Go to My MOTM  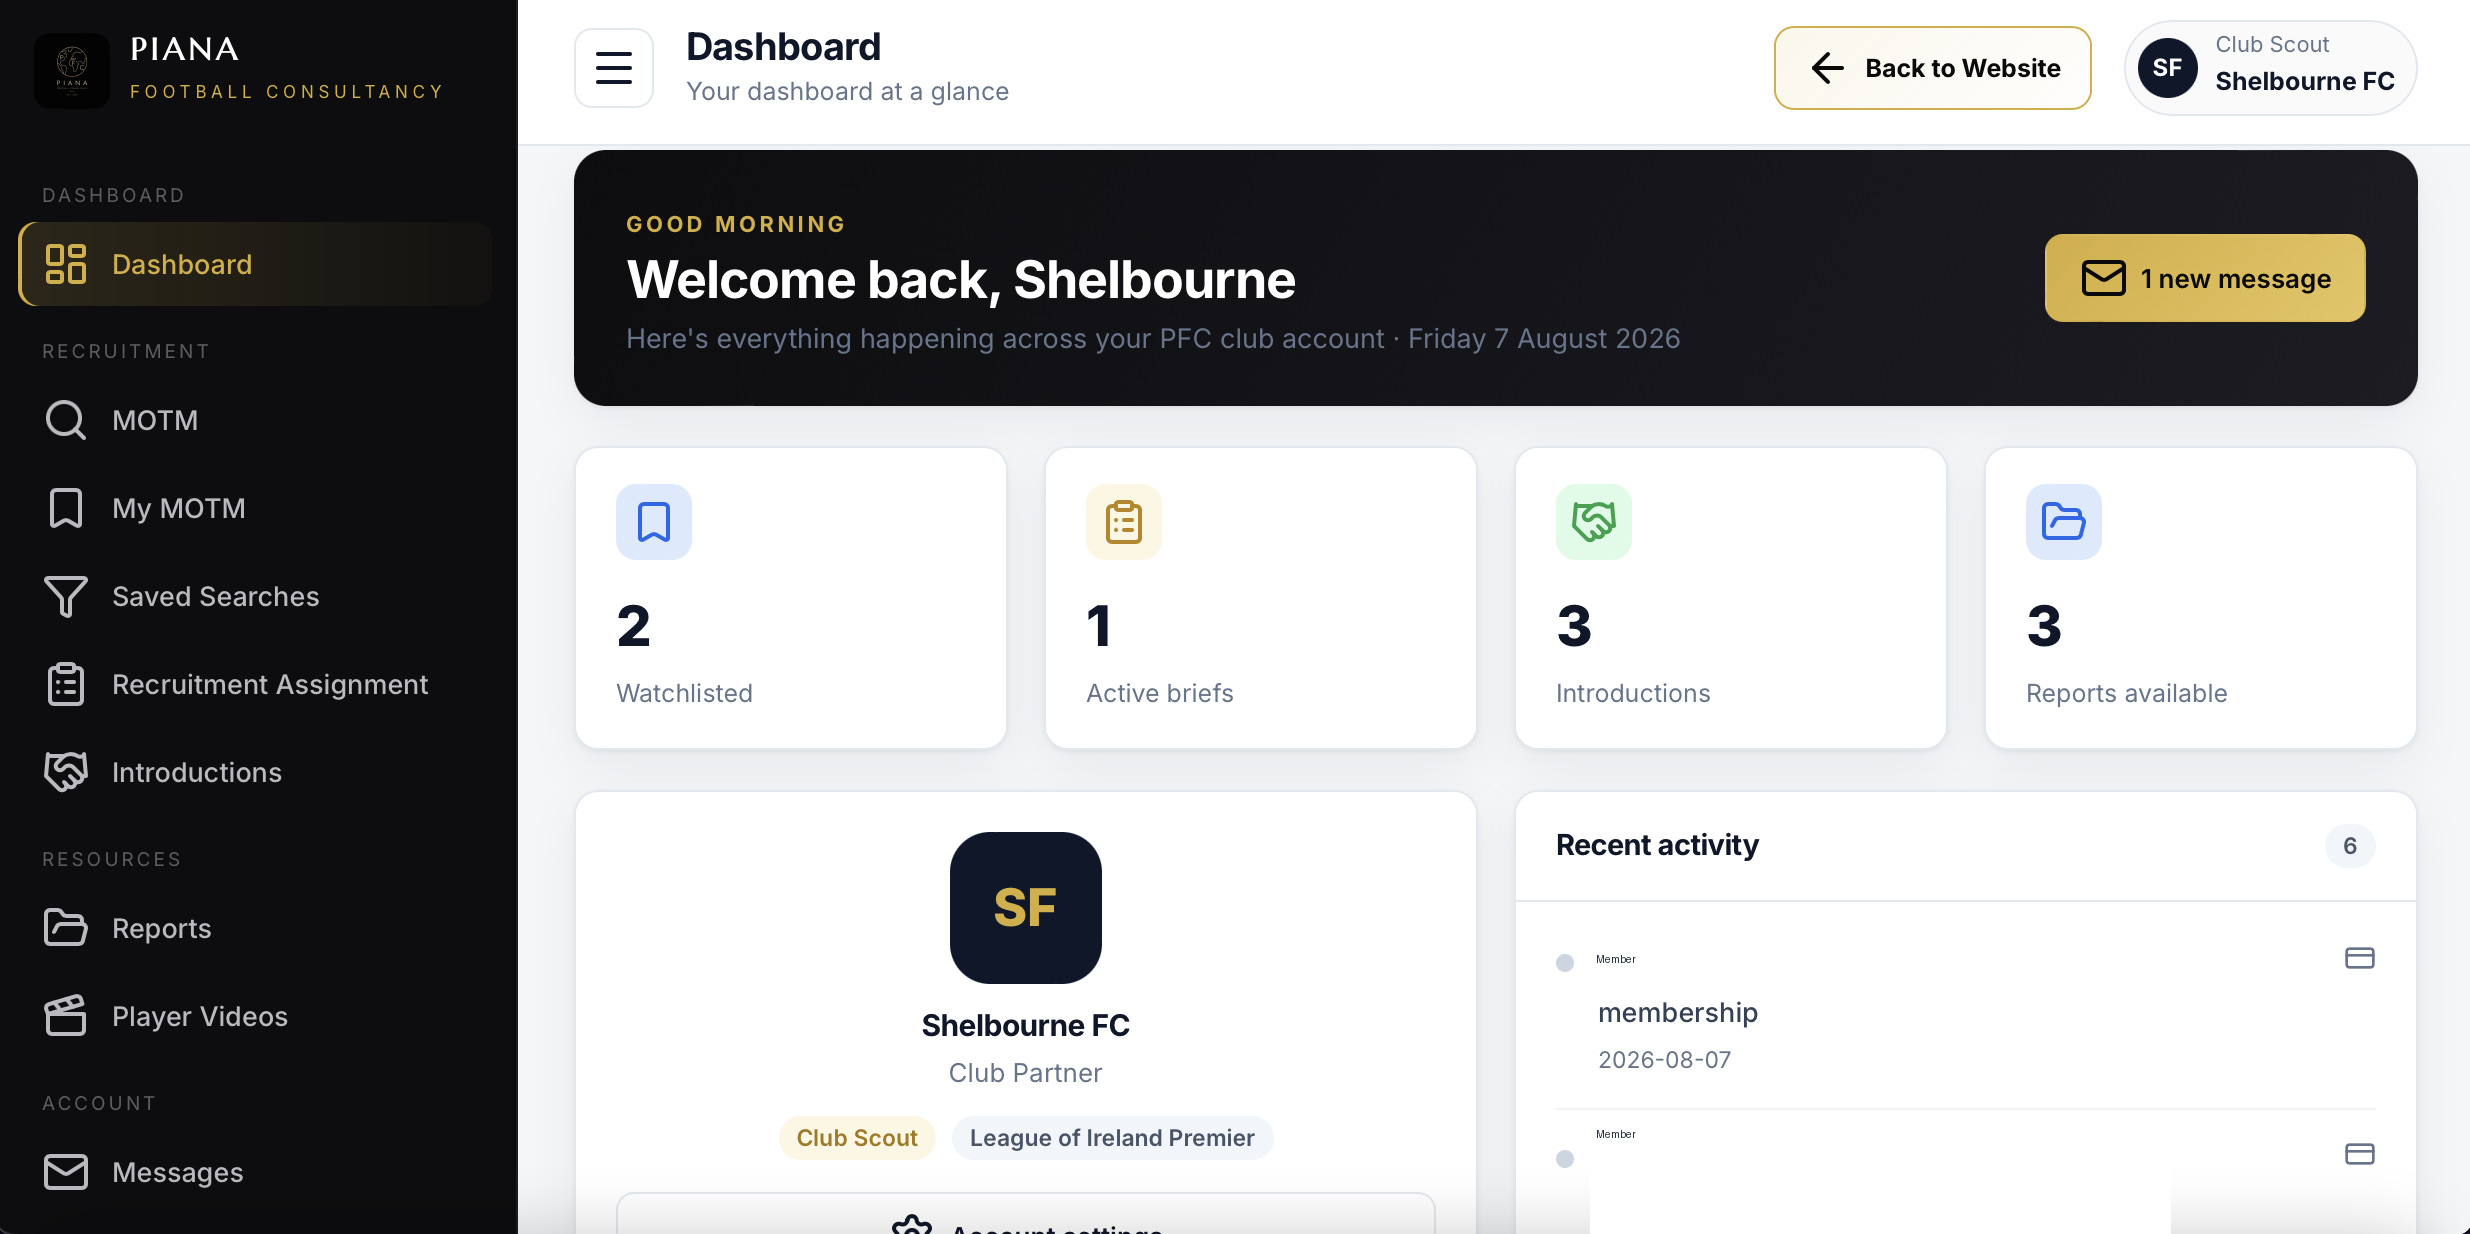click(255, 508)
